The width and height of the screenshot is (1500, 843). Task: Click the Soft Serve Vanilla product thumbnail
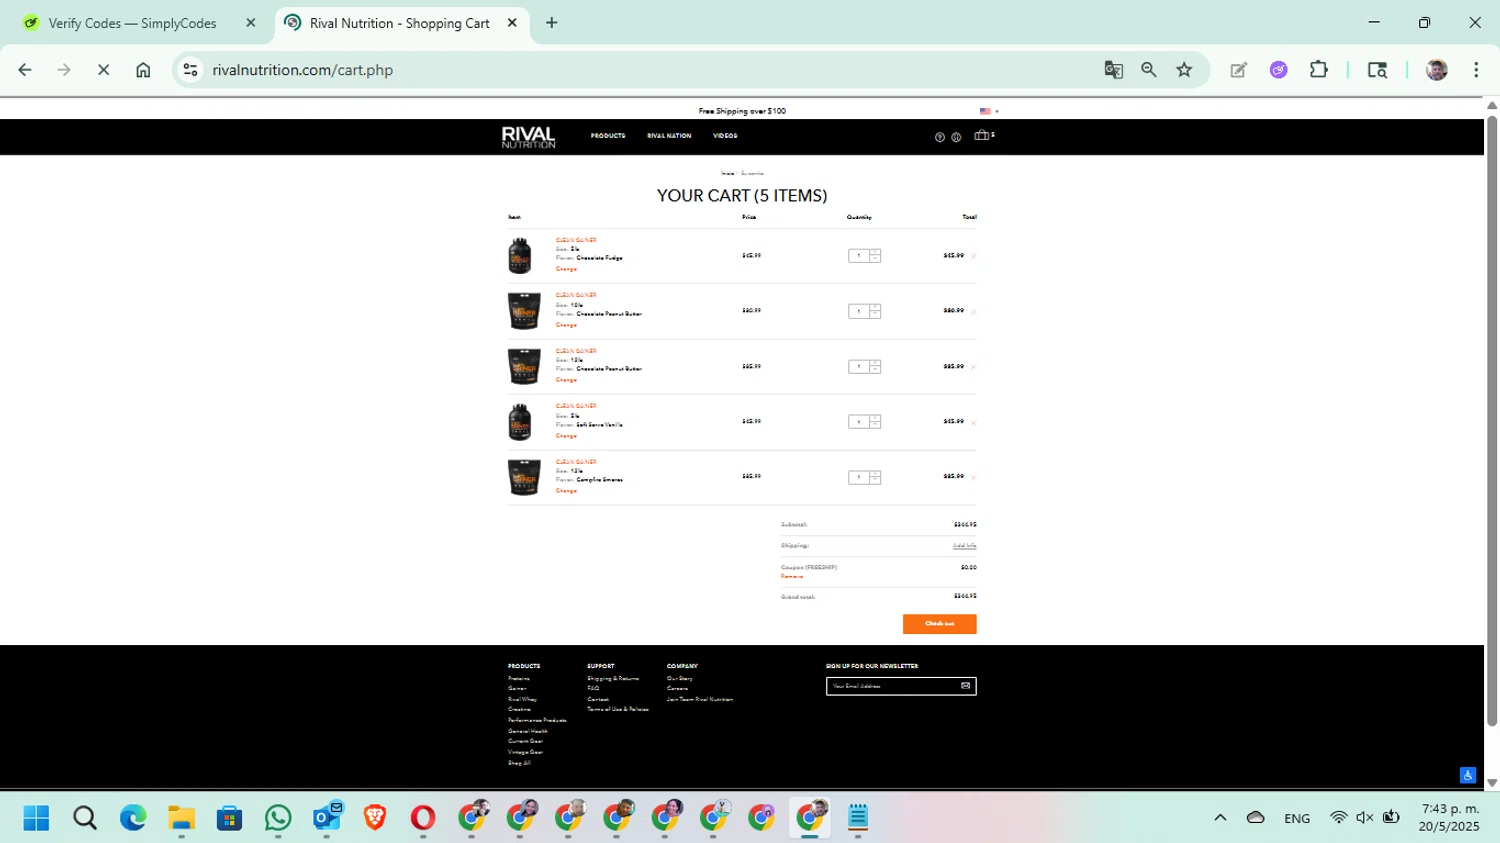pos(520,422)
